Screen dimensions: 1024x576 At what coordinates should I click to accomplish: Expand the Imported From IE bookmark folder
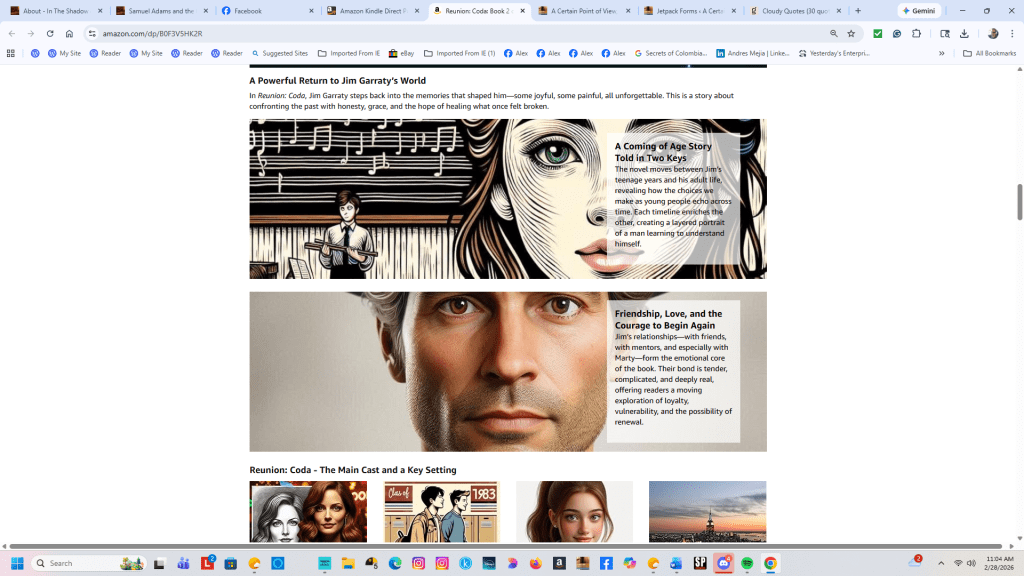pyautogui.click(x=349, y=53)
